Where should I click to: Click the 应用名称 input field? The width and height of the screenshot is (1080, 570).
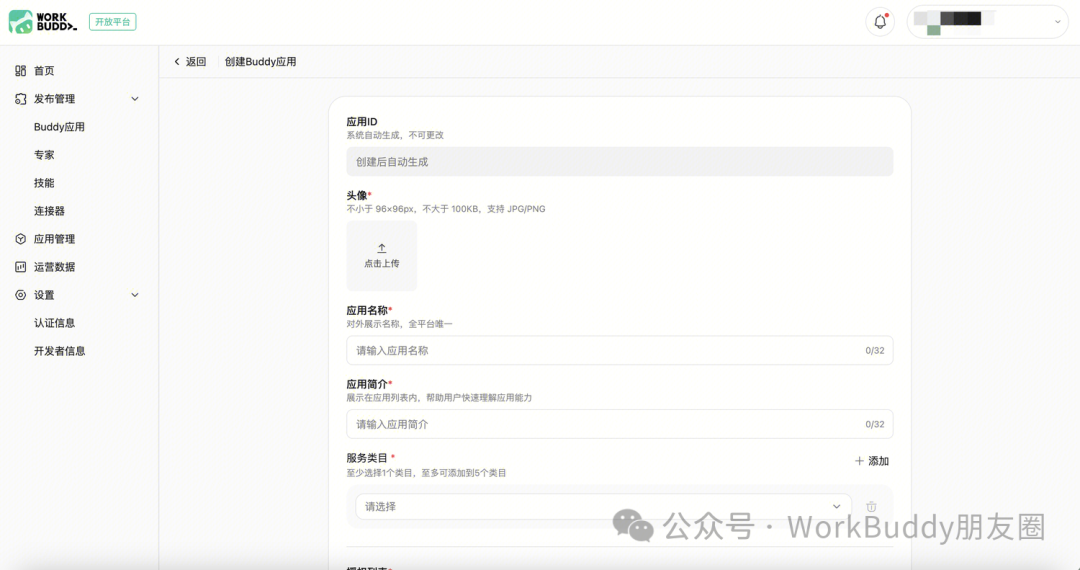pyautogui.click(x=620, y=350)
